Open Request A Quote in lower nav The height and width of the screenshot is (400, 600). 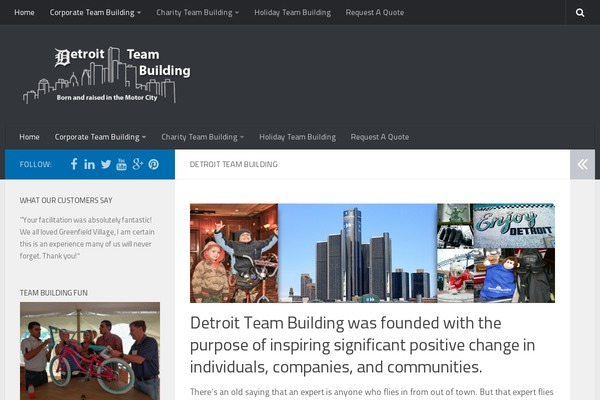pos(380,137)
